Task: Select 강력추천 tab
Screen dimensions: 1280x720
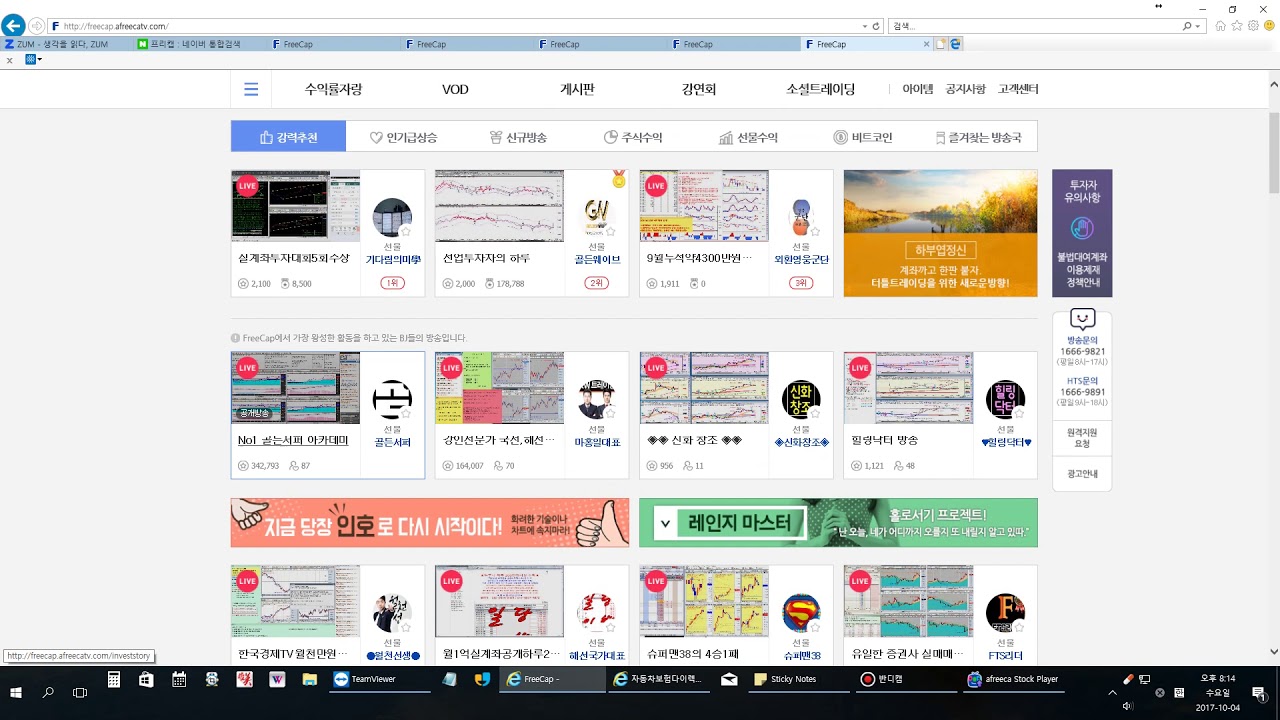Action: point(288,137)
